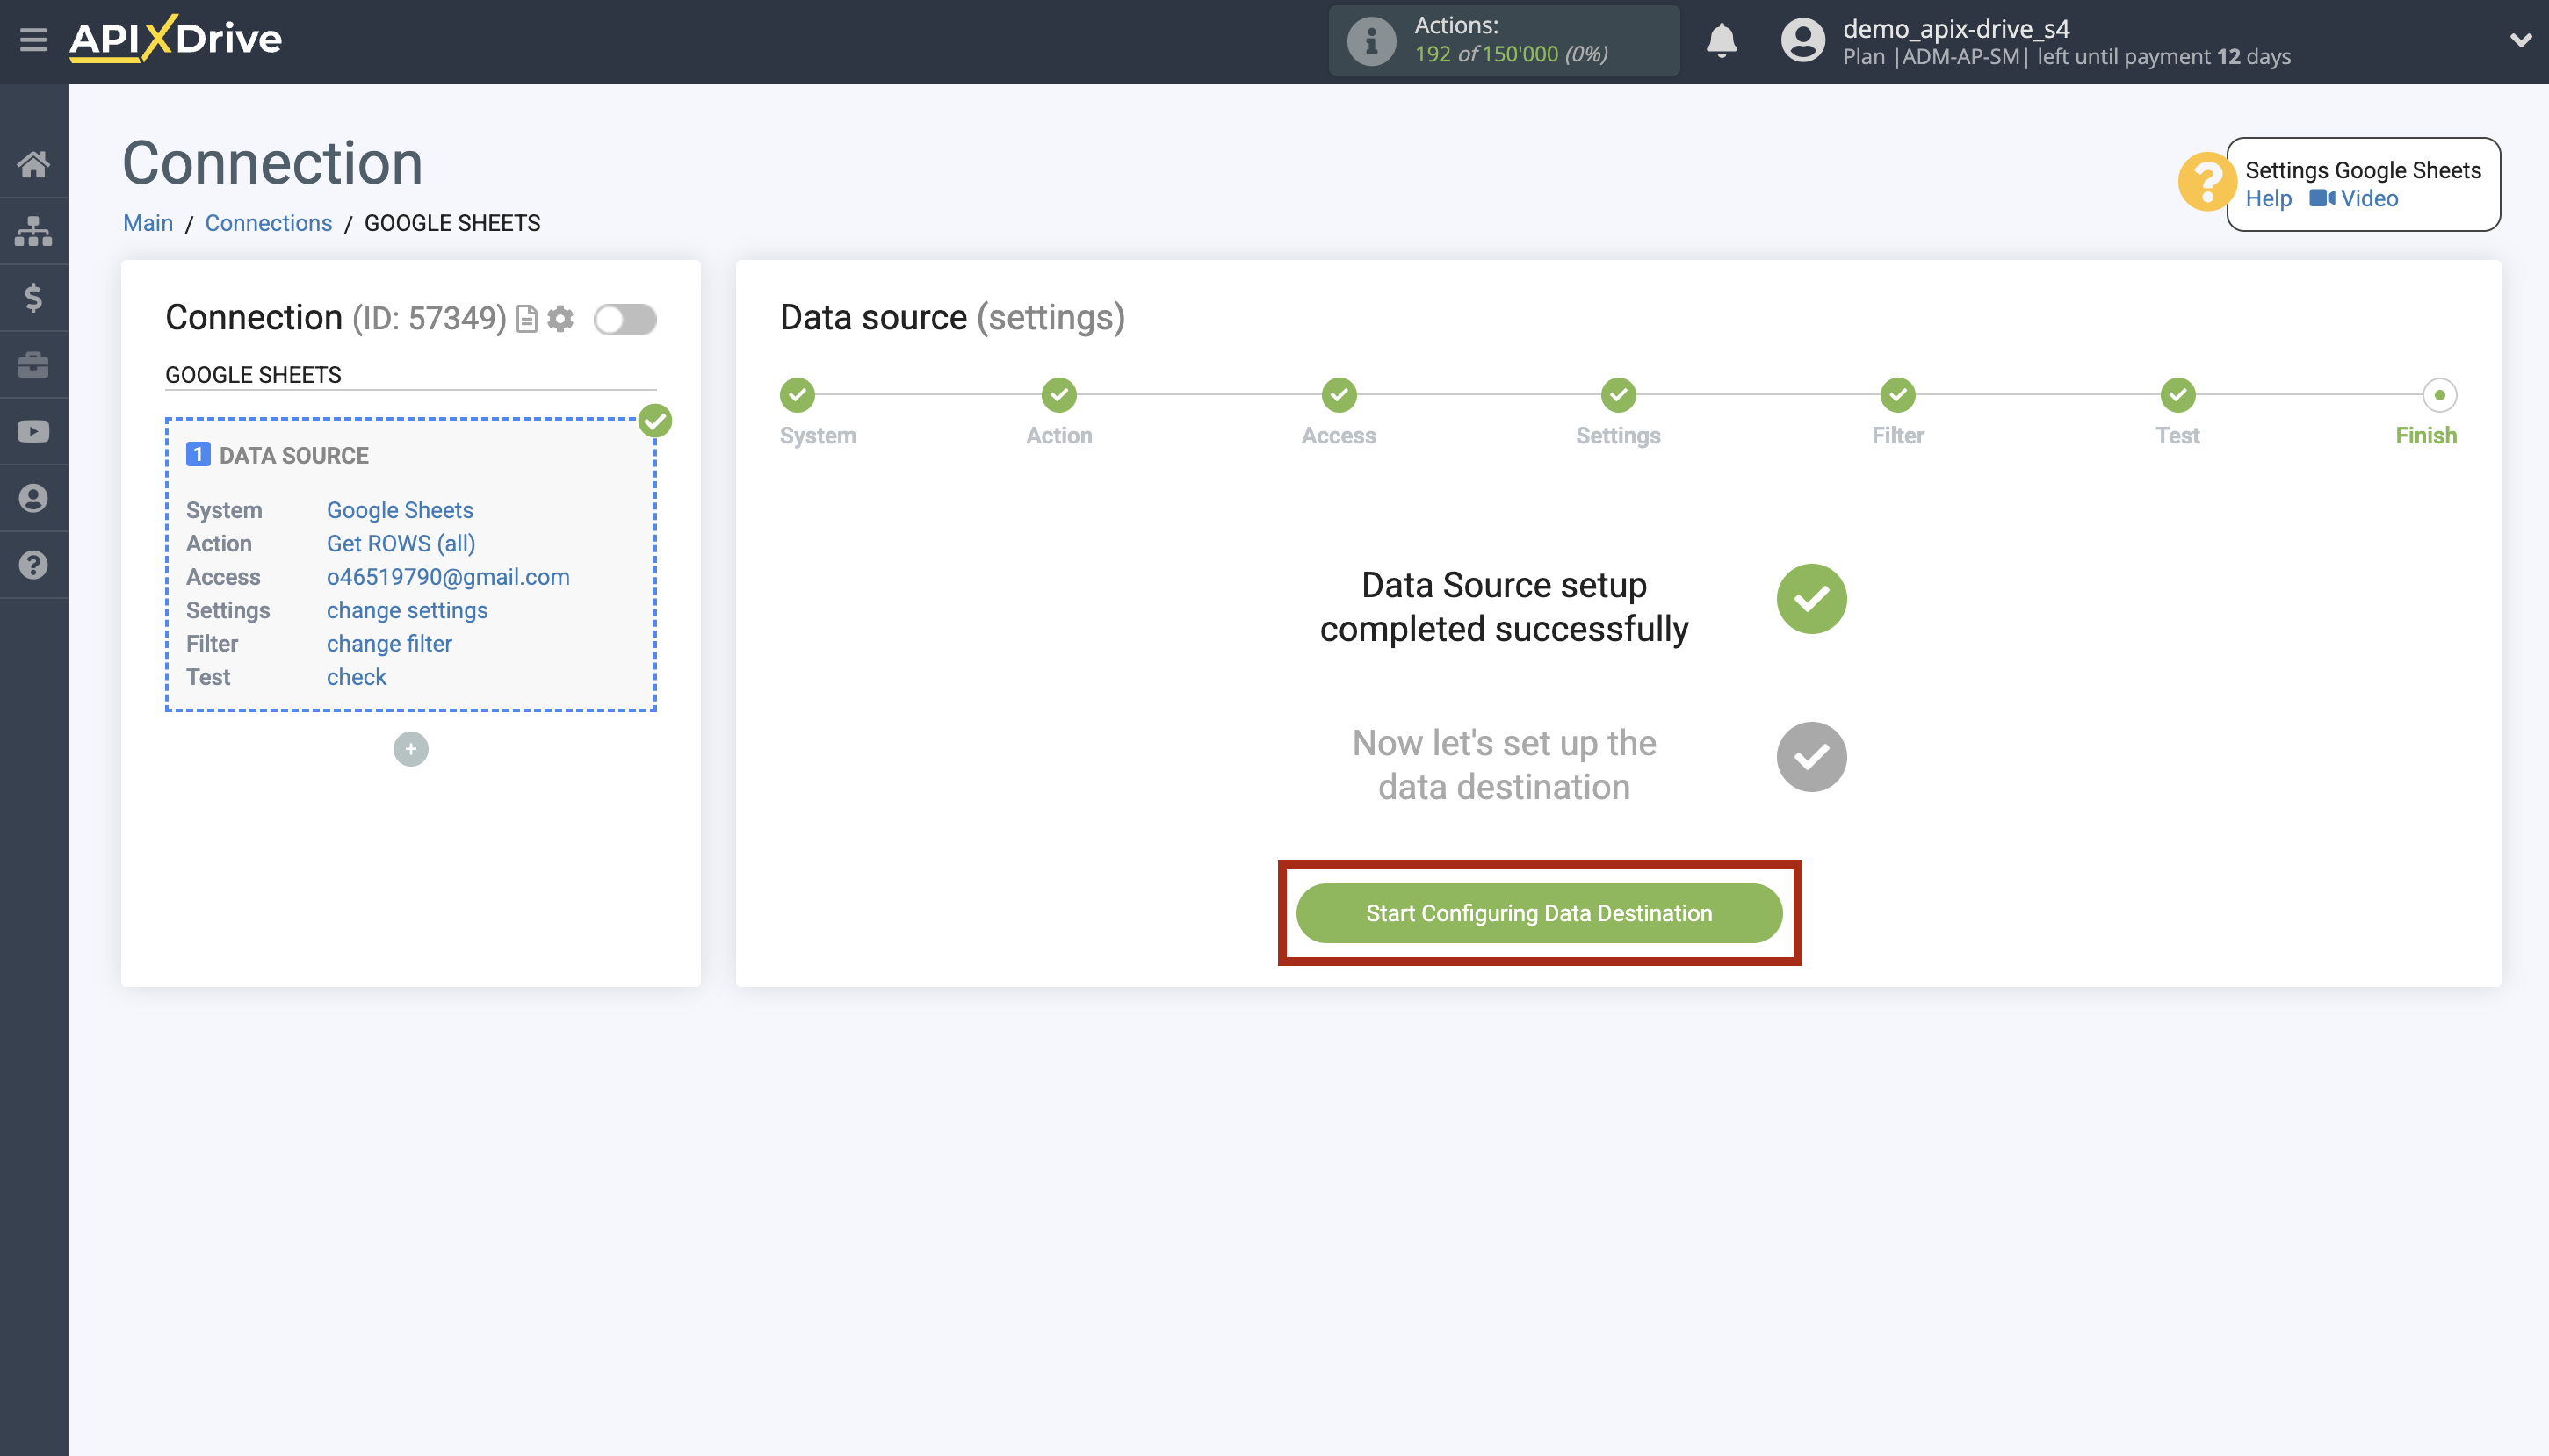Open the hamburger menu top-left
The image size is (2549, 1456).
point(33,39)
